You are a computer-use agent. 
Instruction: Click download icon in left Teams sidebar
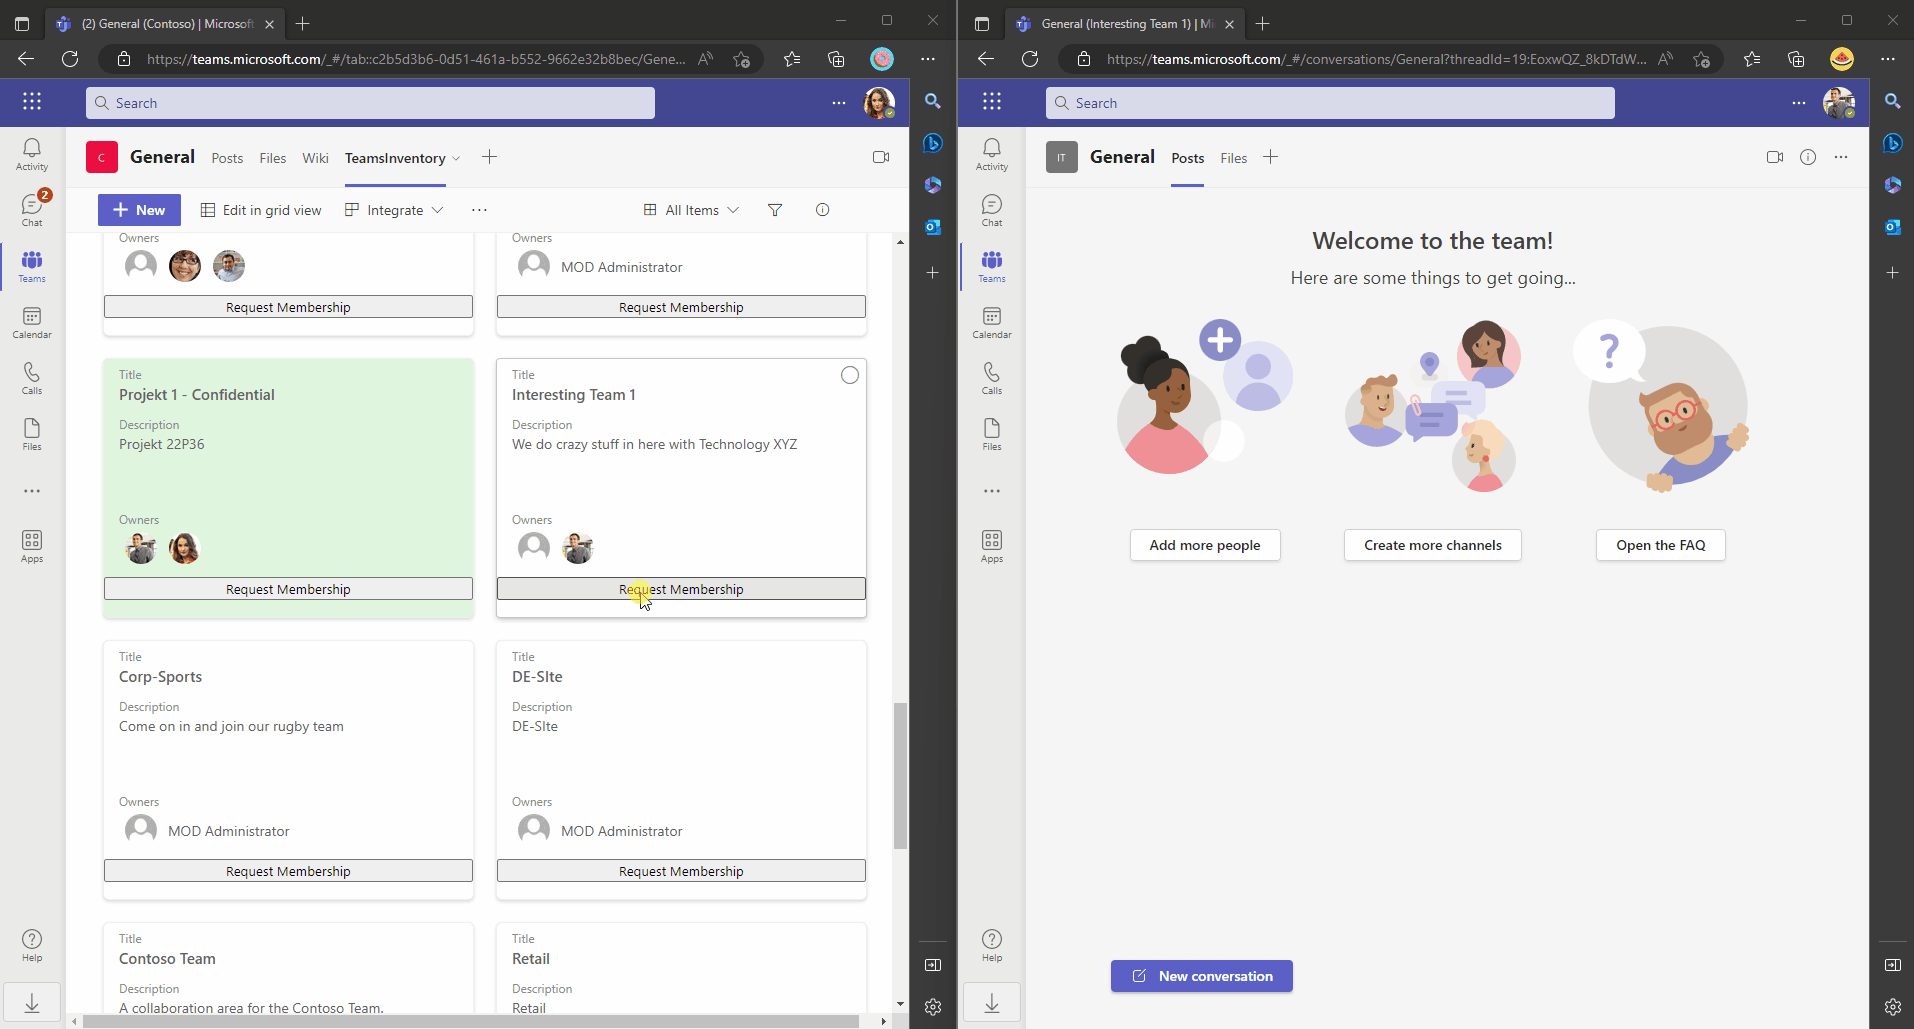point(32,1002)
